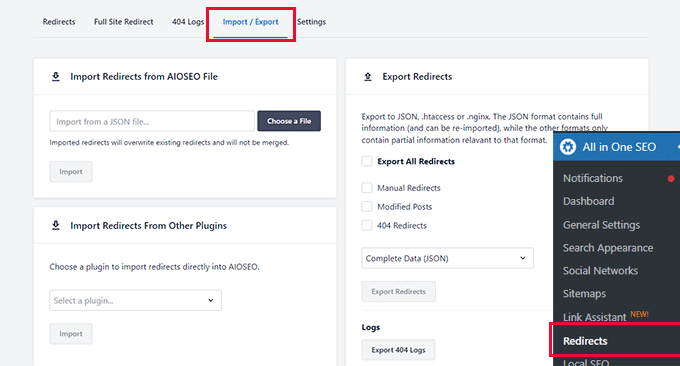Go to Search Appearance menu item
Image resolution: width=680 pixels, height=366 pixels.
608,248
